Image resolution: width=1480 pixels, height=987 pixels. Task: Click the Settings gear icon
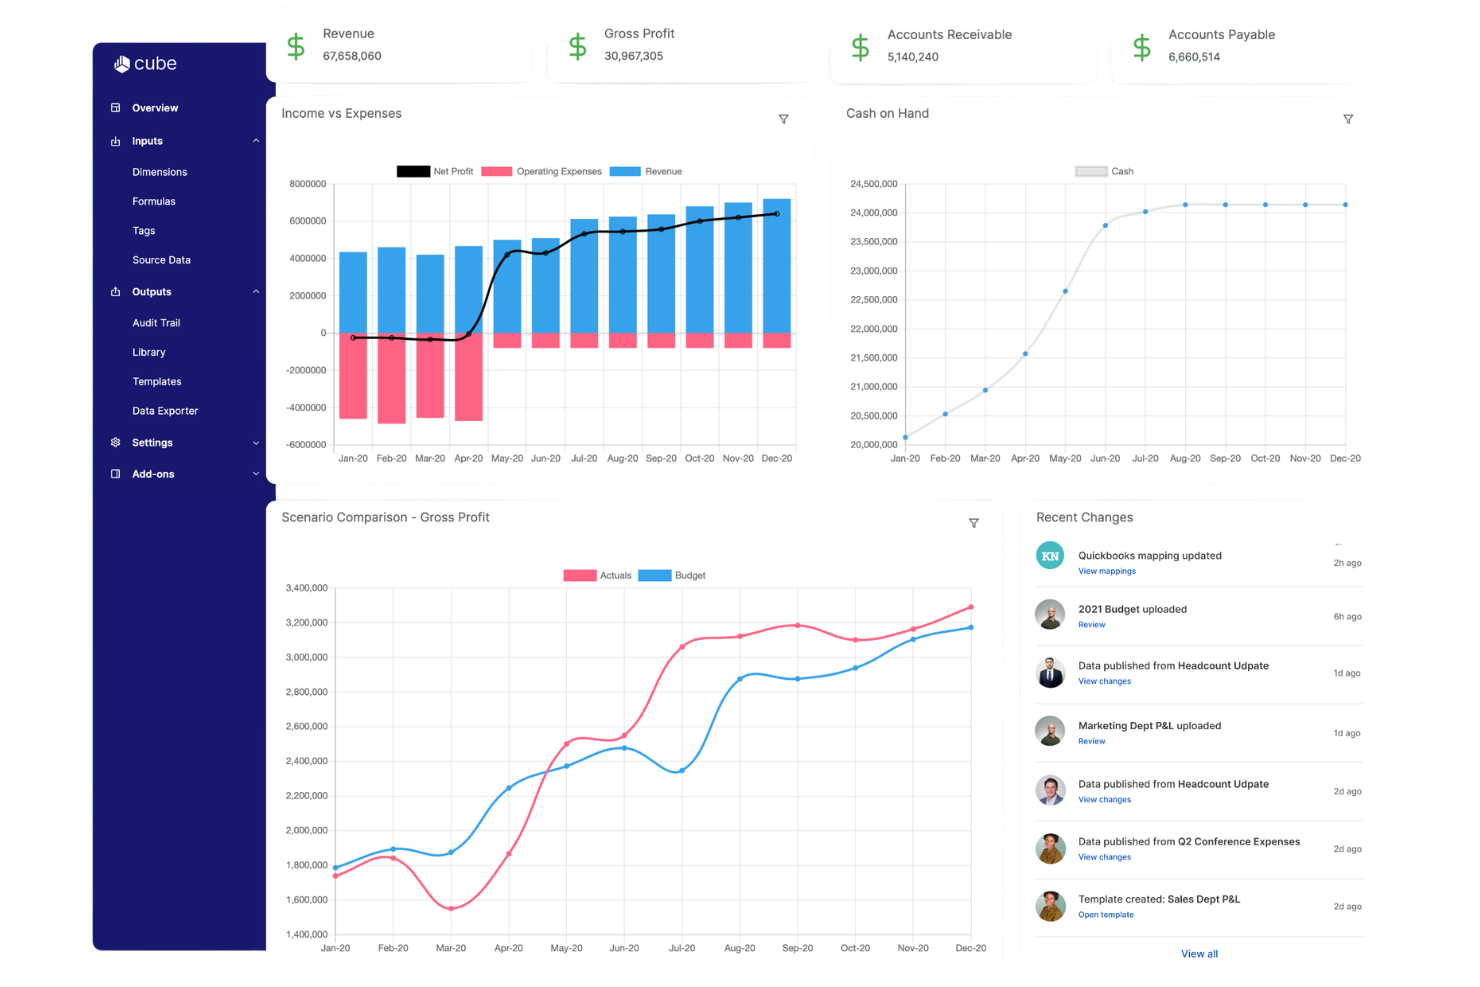click(x=115, y=443)
